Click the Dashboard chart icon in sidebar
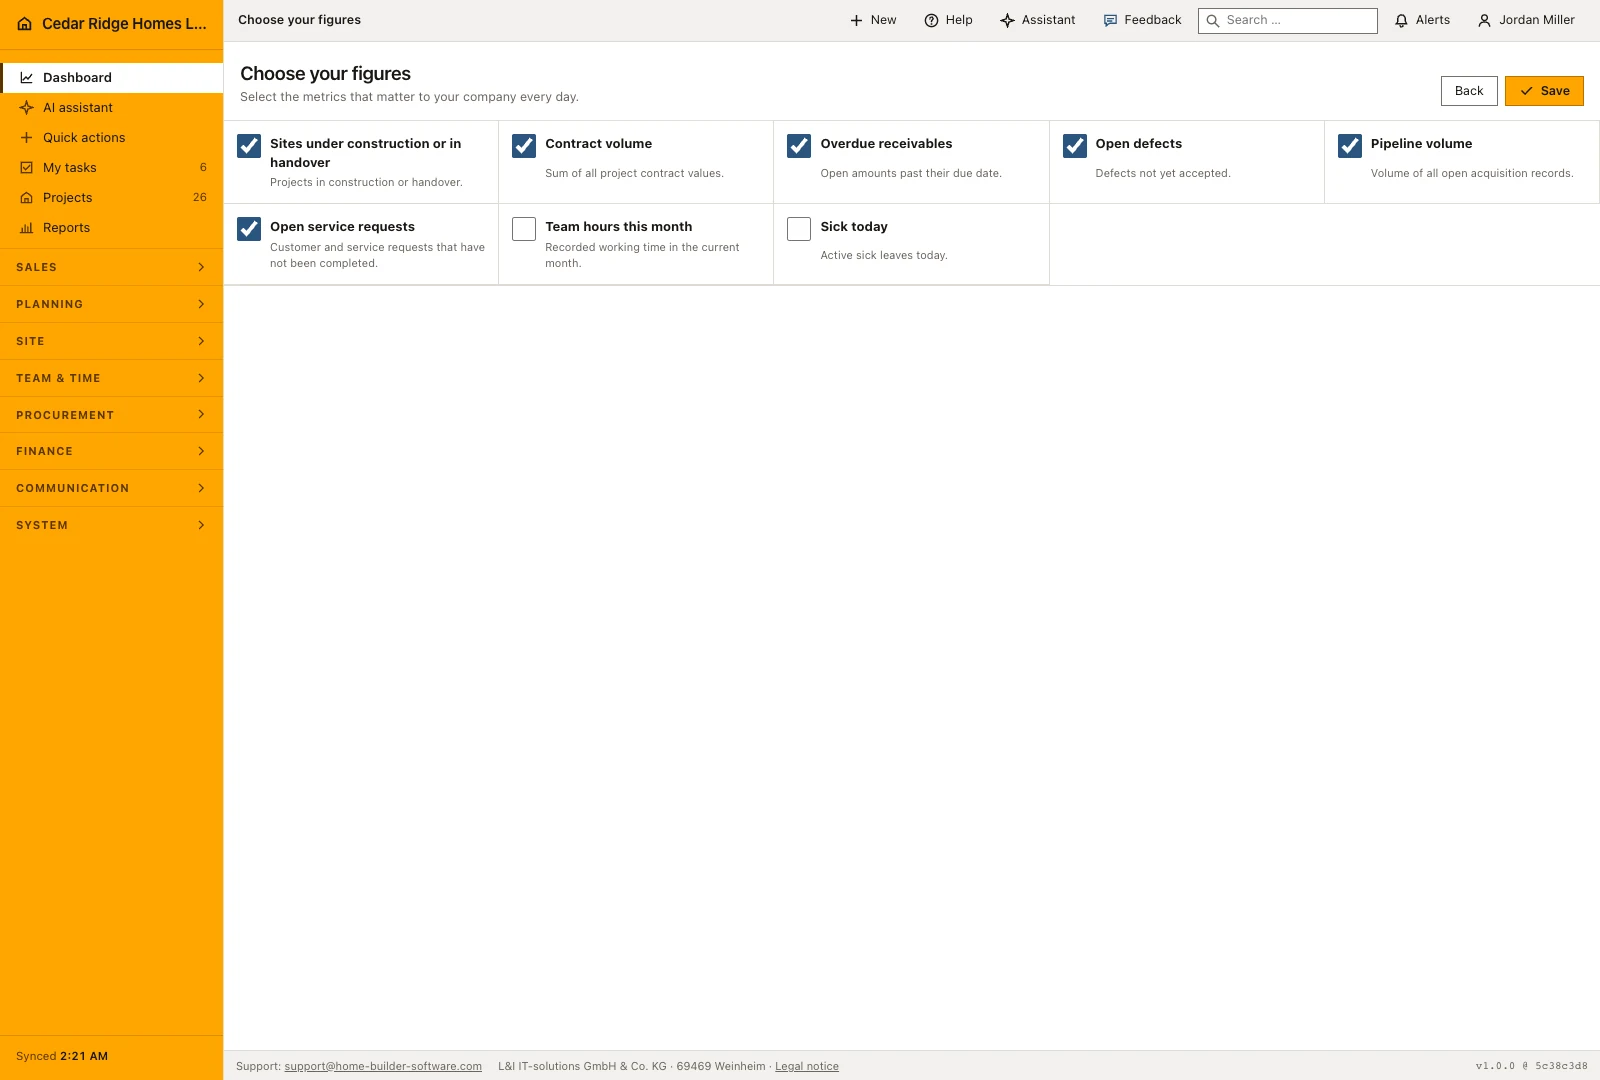Screen dimensions: 1600x1080 click(27, 78)
